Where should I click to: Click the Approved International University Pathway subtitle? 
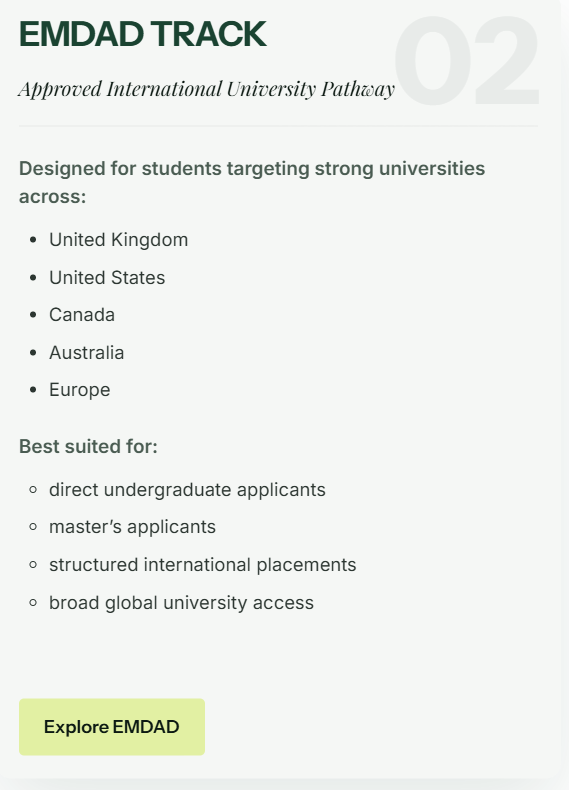click(x=207, y=89)
